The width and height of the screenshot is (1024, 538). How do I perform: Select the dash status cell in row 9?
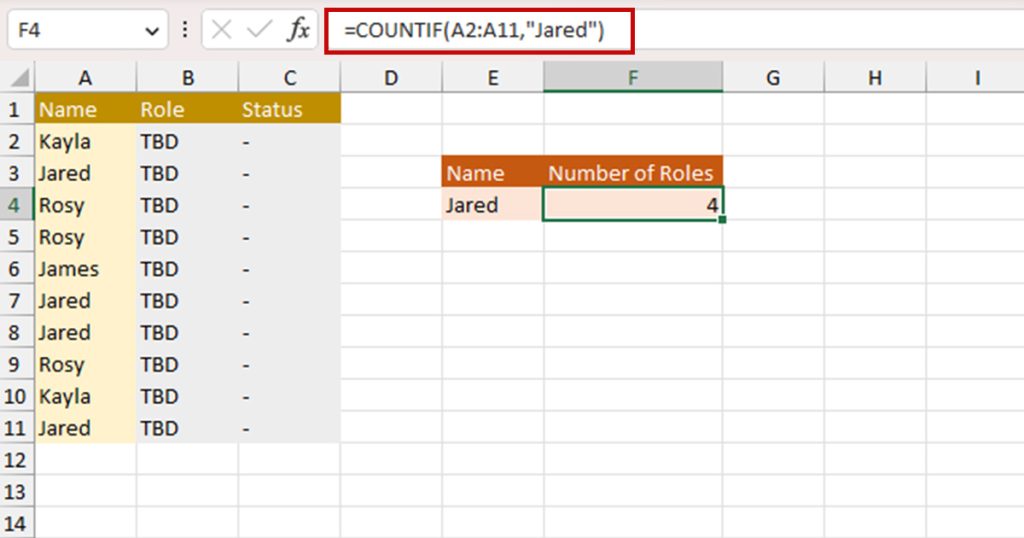pyautogui.click(x=290, y=364)
